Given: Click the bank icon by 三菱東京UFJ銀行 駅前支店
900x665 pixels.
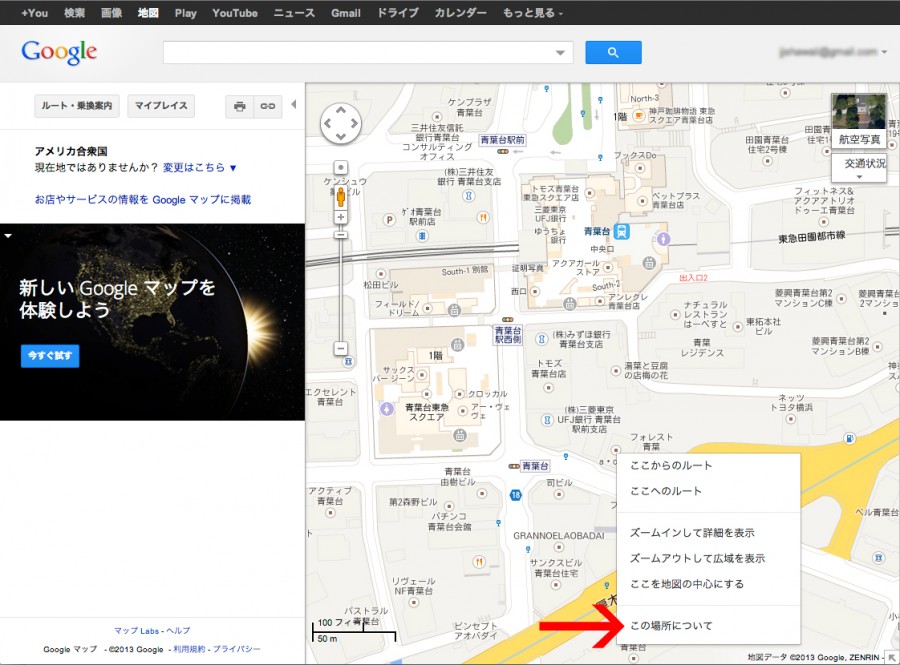Looking at the screenshot, I should tap(548, 420).
